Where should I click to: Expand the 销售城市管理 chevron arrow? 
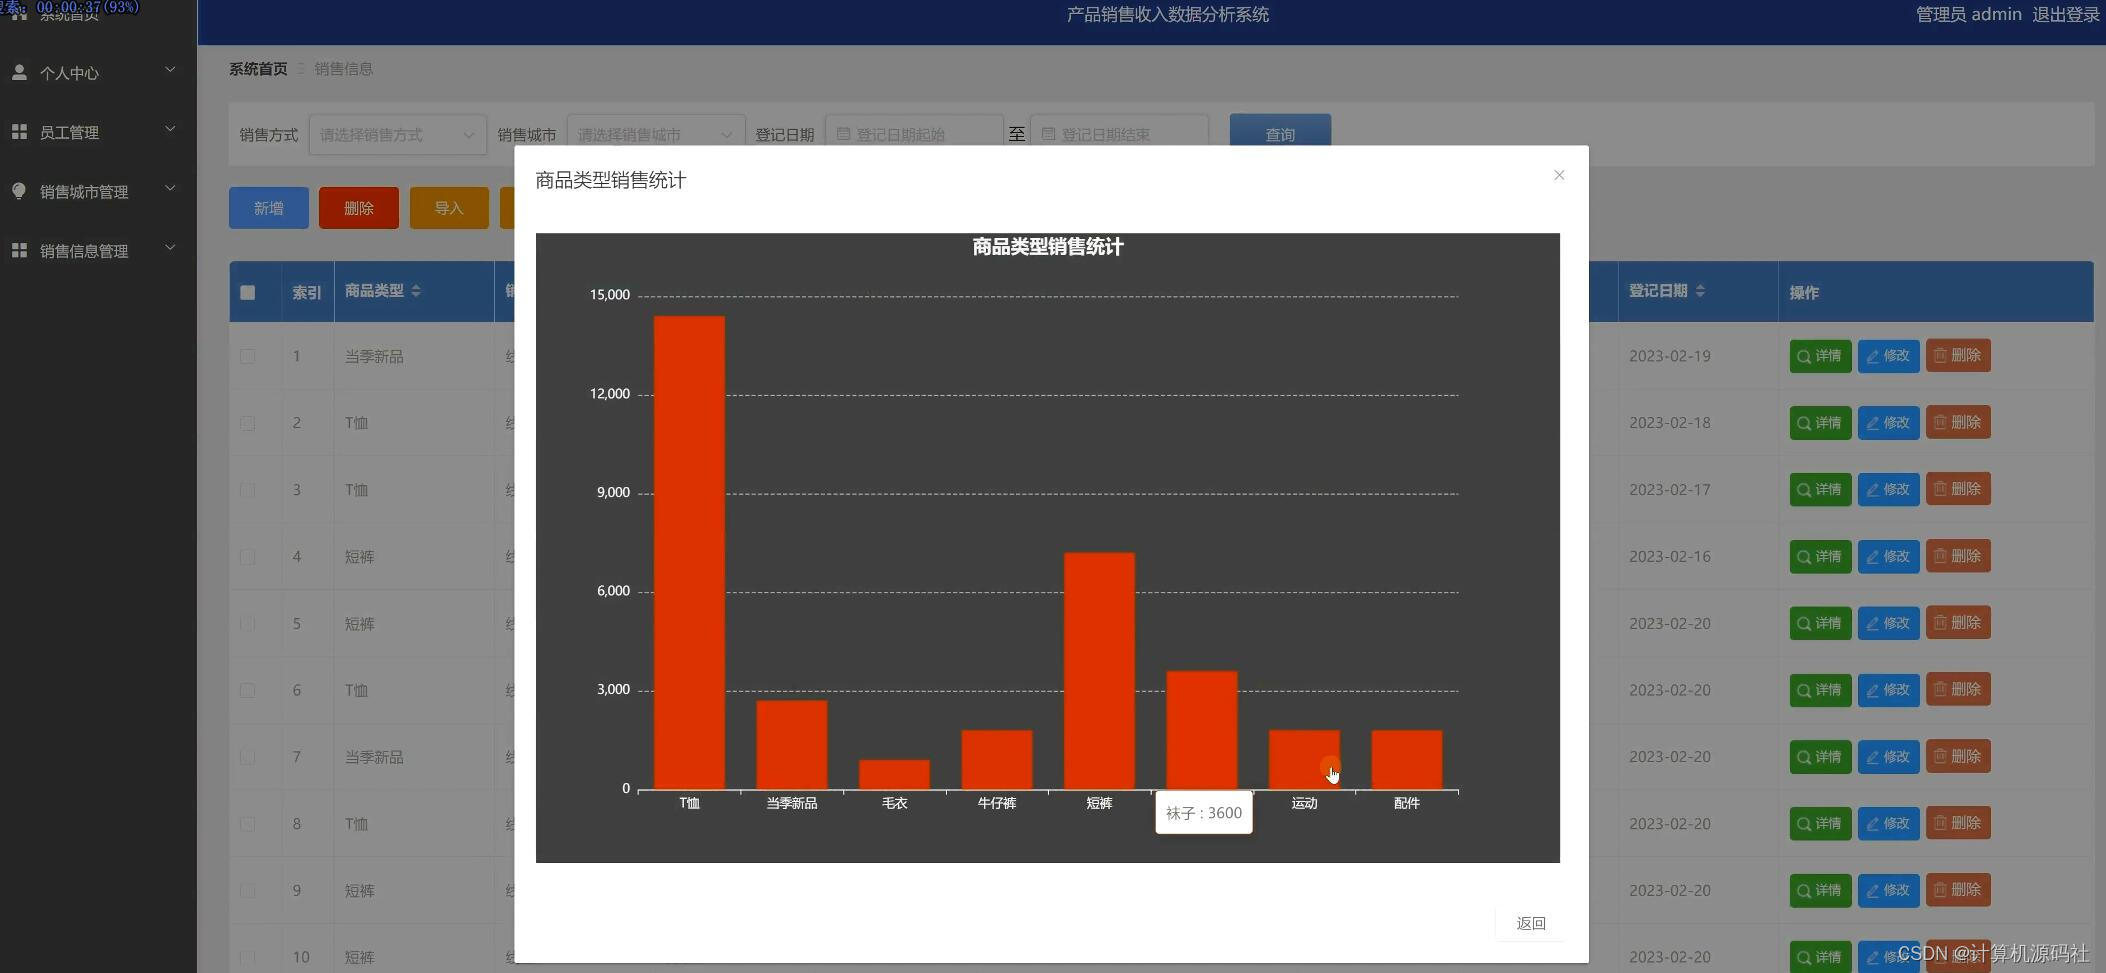(170, 188)
